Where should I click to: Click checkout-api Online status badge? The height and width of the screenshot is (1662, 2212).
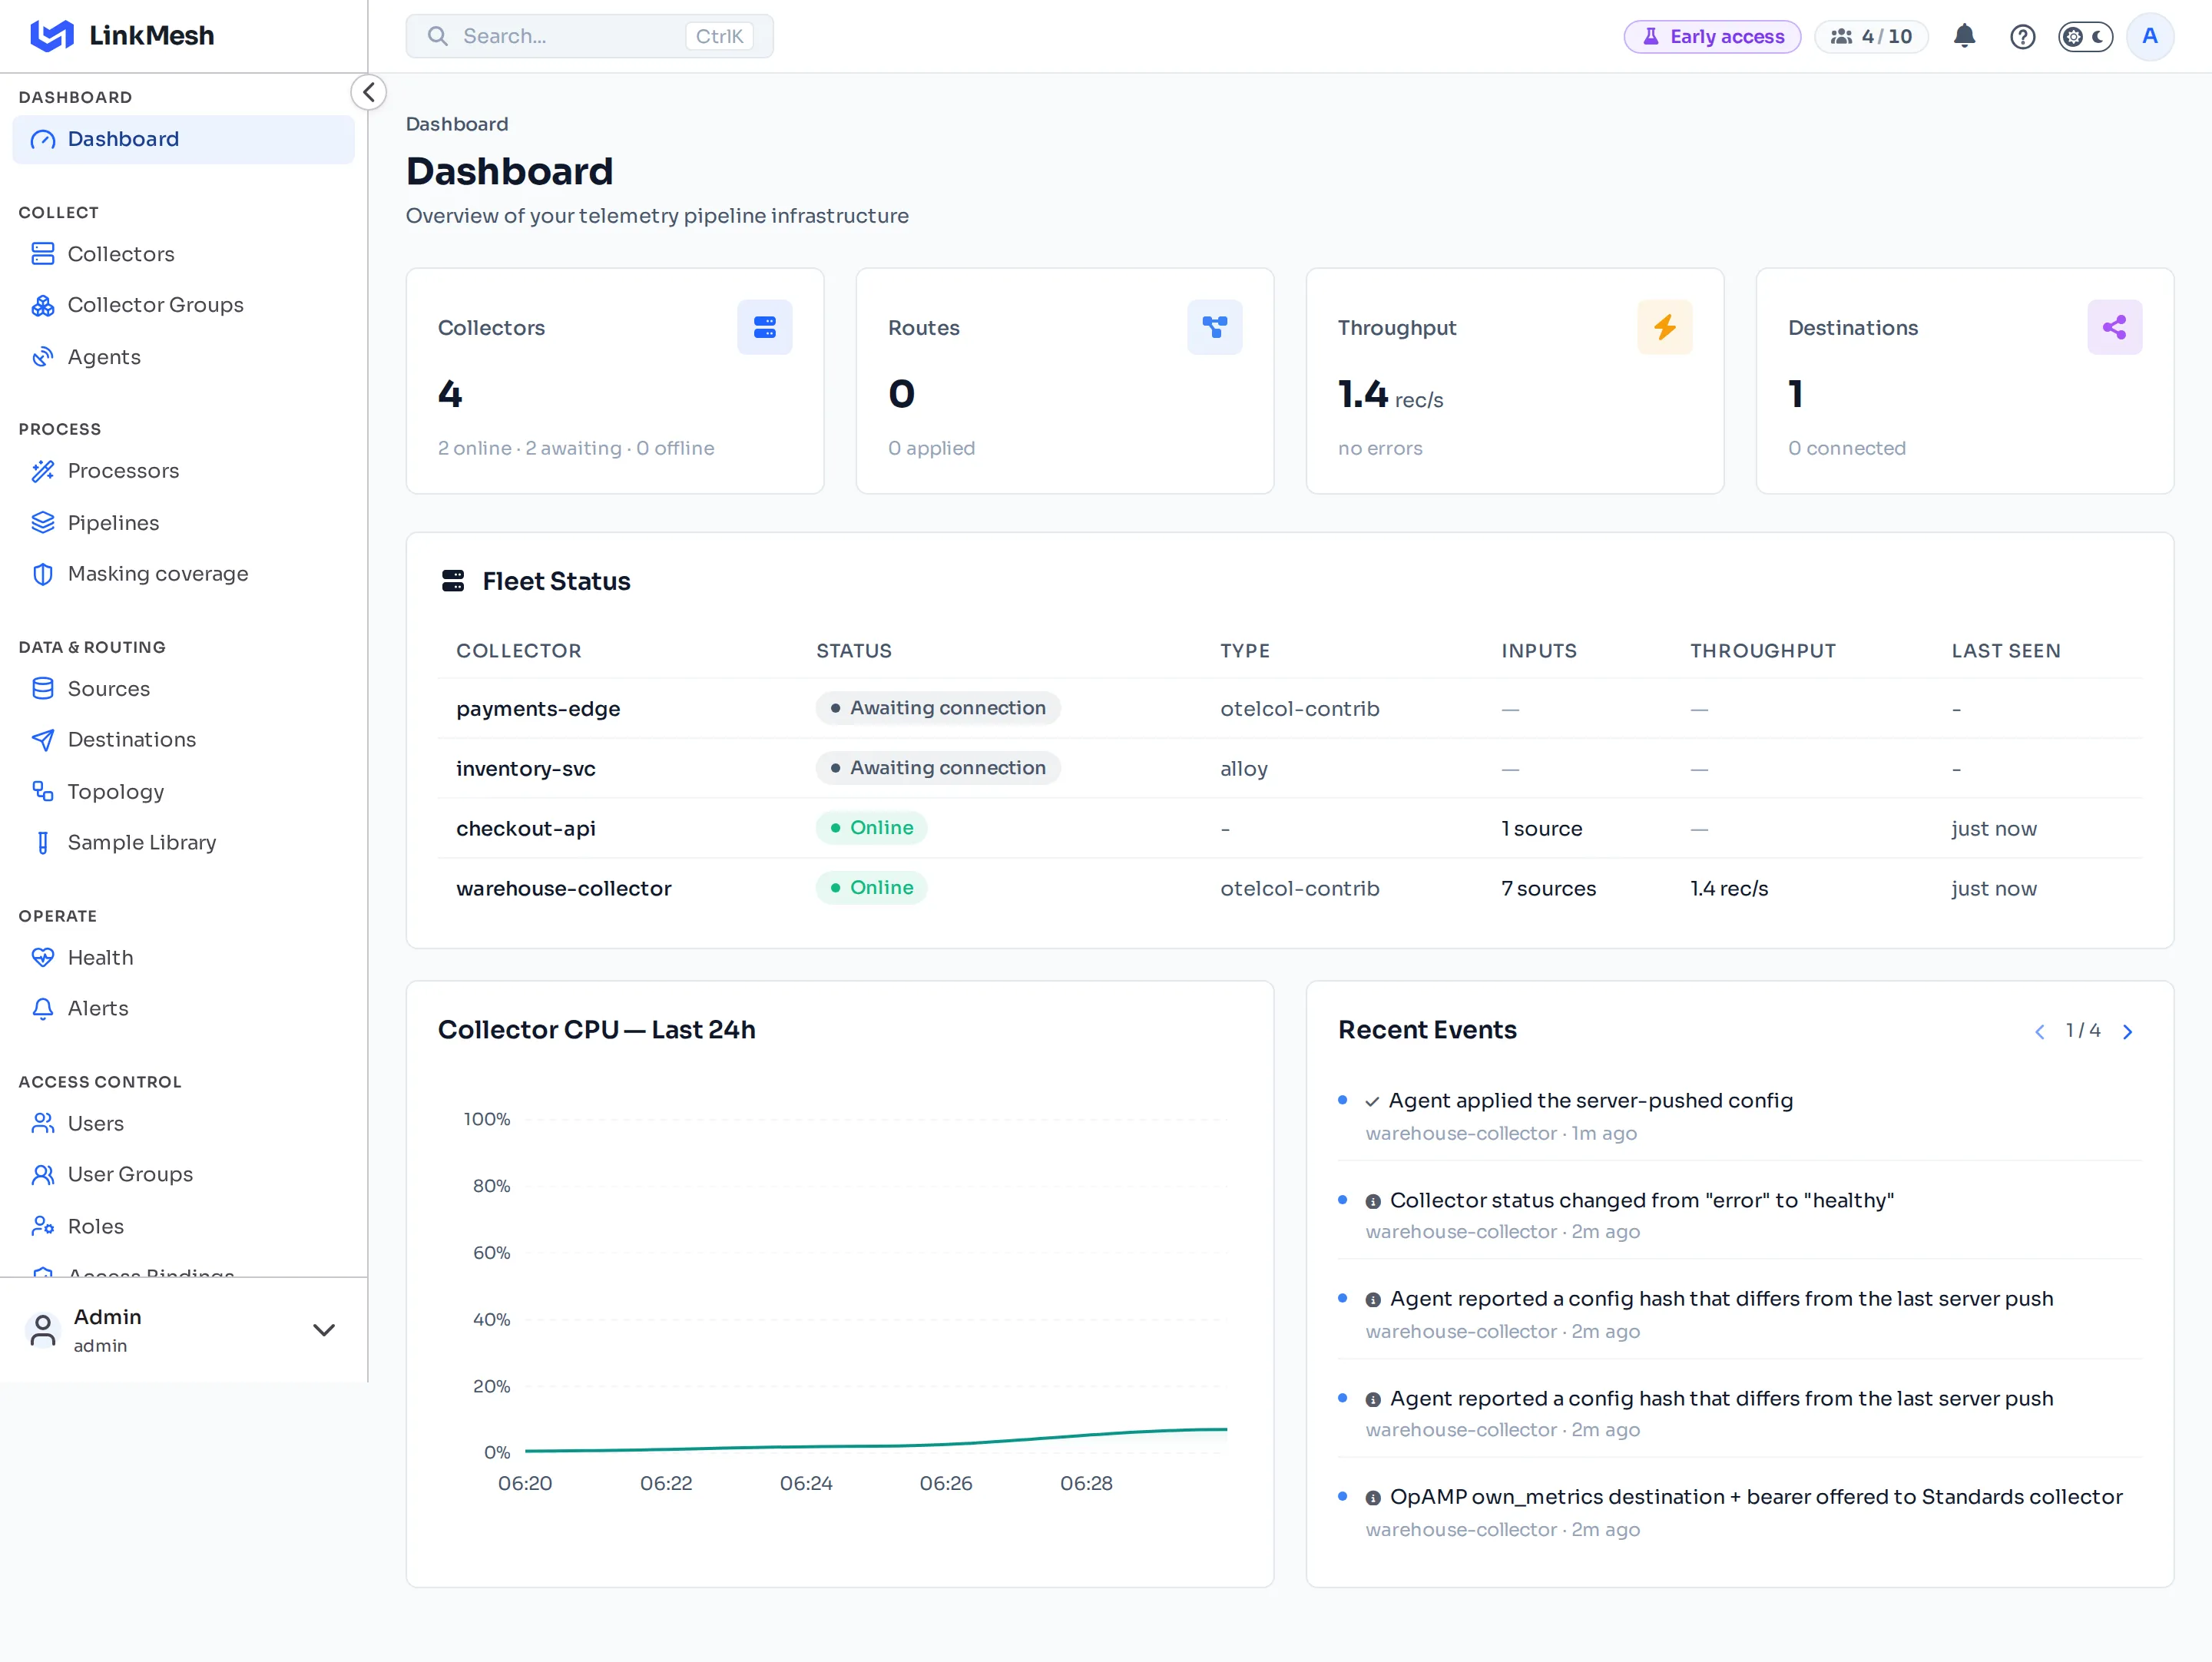pyautogui.click(x=872, y=828)
